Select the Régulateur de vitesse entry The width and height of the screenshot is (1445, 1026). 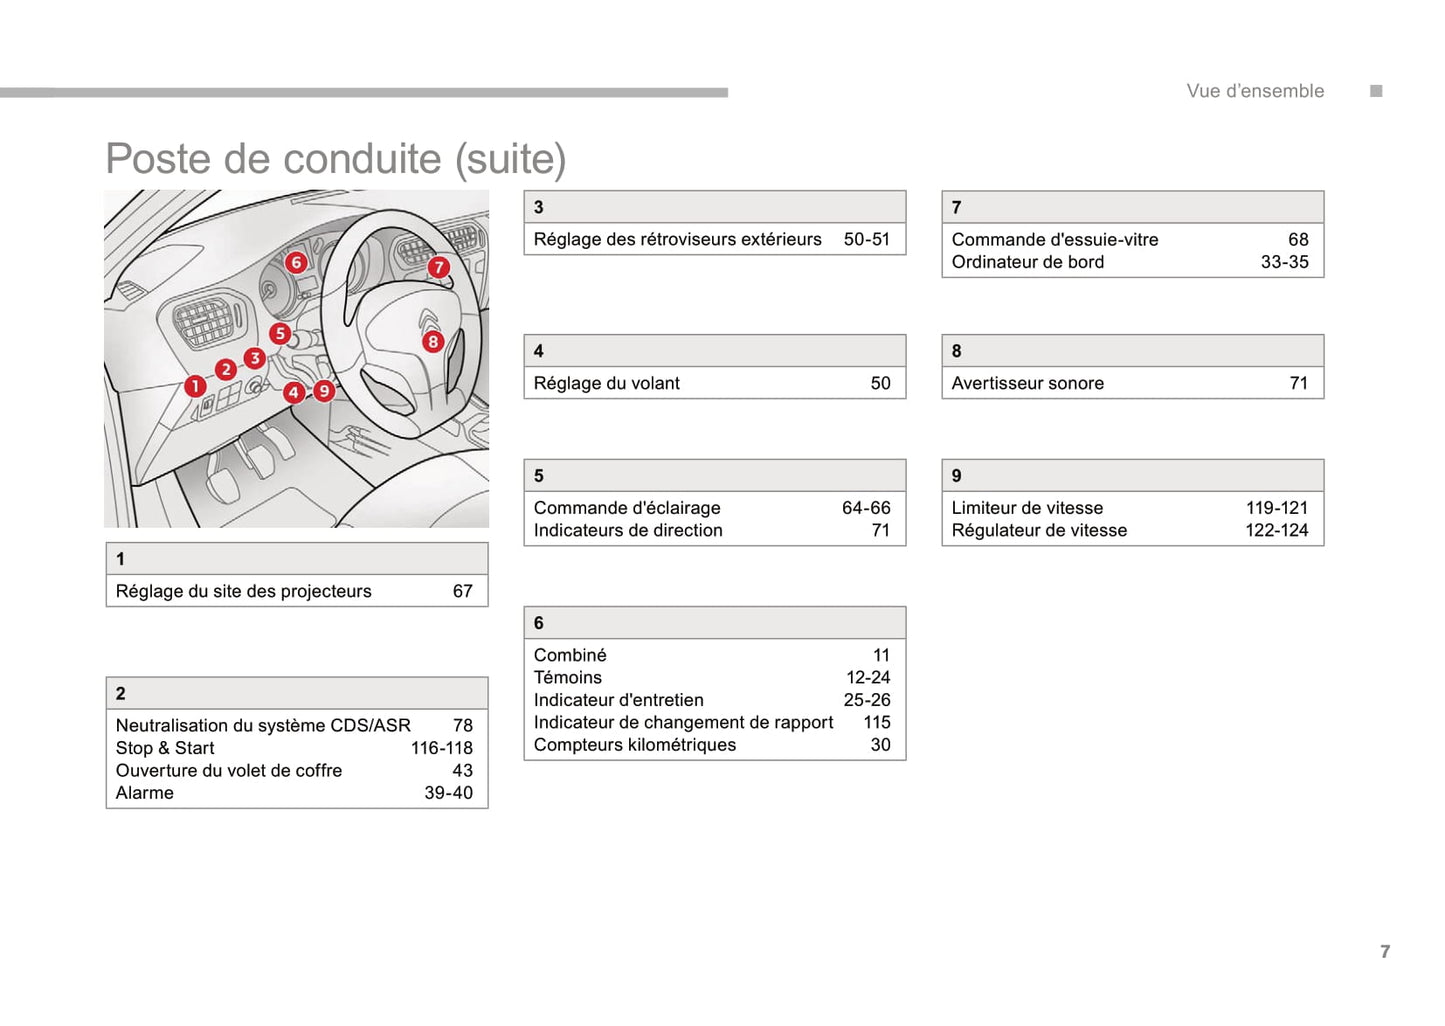pos(1039,530)
